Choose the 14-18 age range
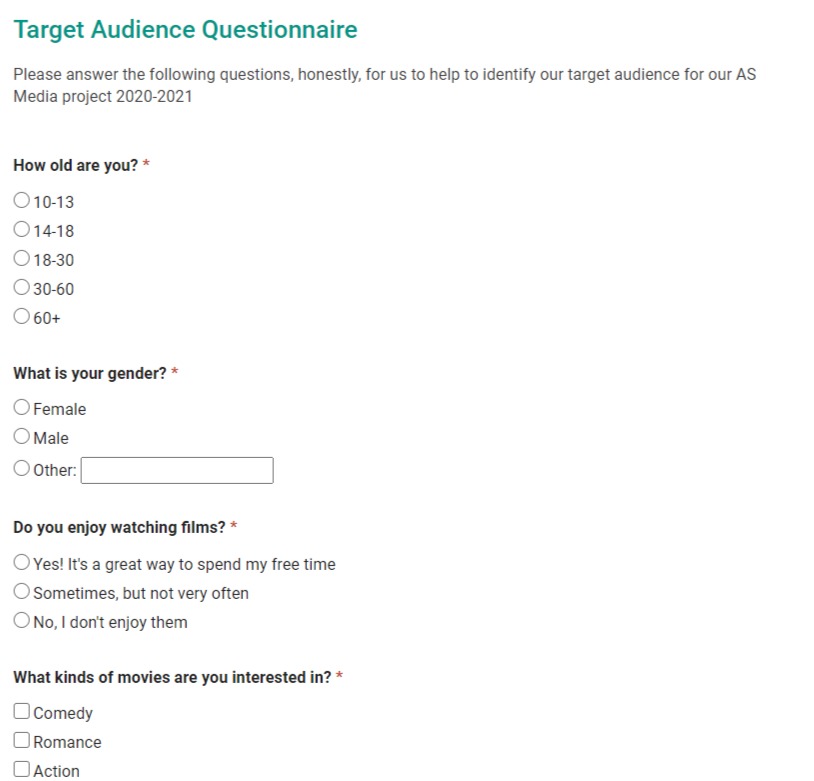Screen dimensions: 814x781 (x=22, y=230)
